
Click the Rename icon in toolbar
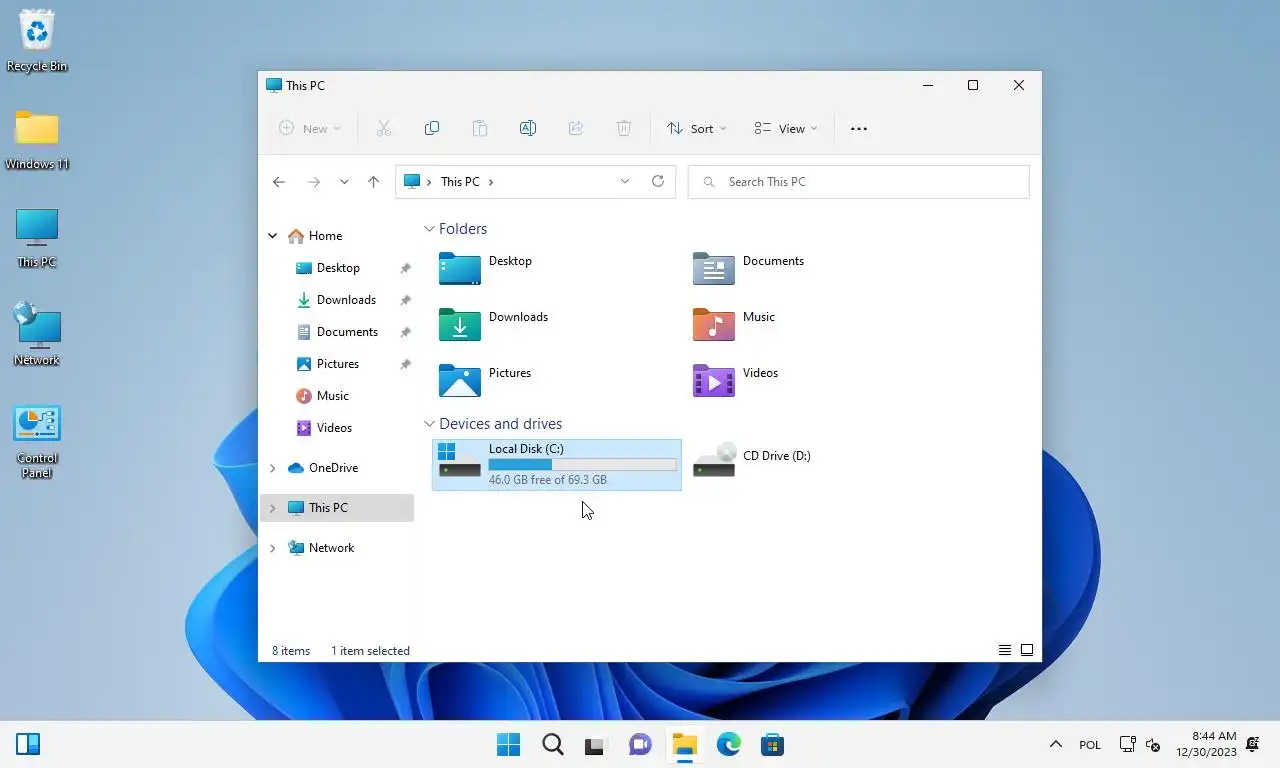click(528, 128)
